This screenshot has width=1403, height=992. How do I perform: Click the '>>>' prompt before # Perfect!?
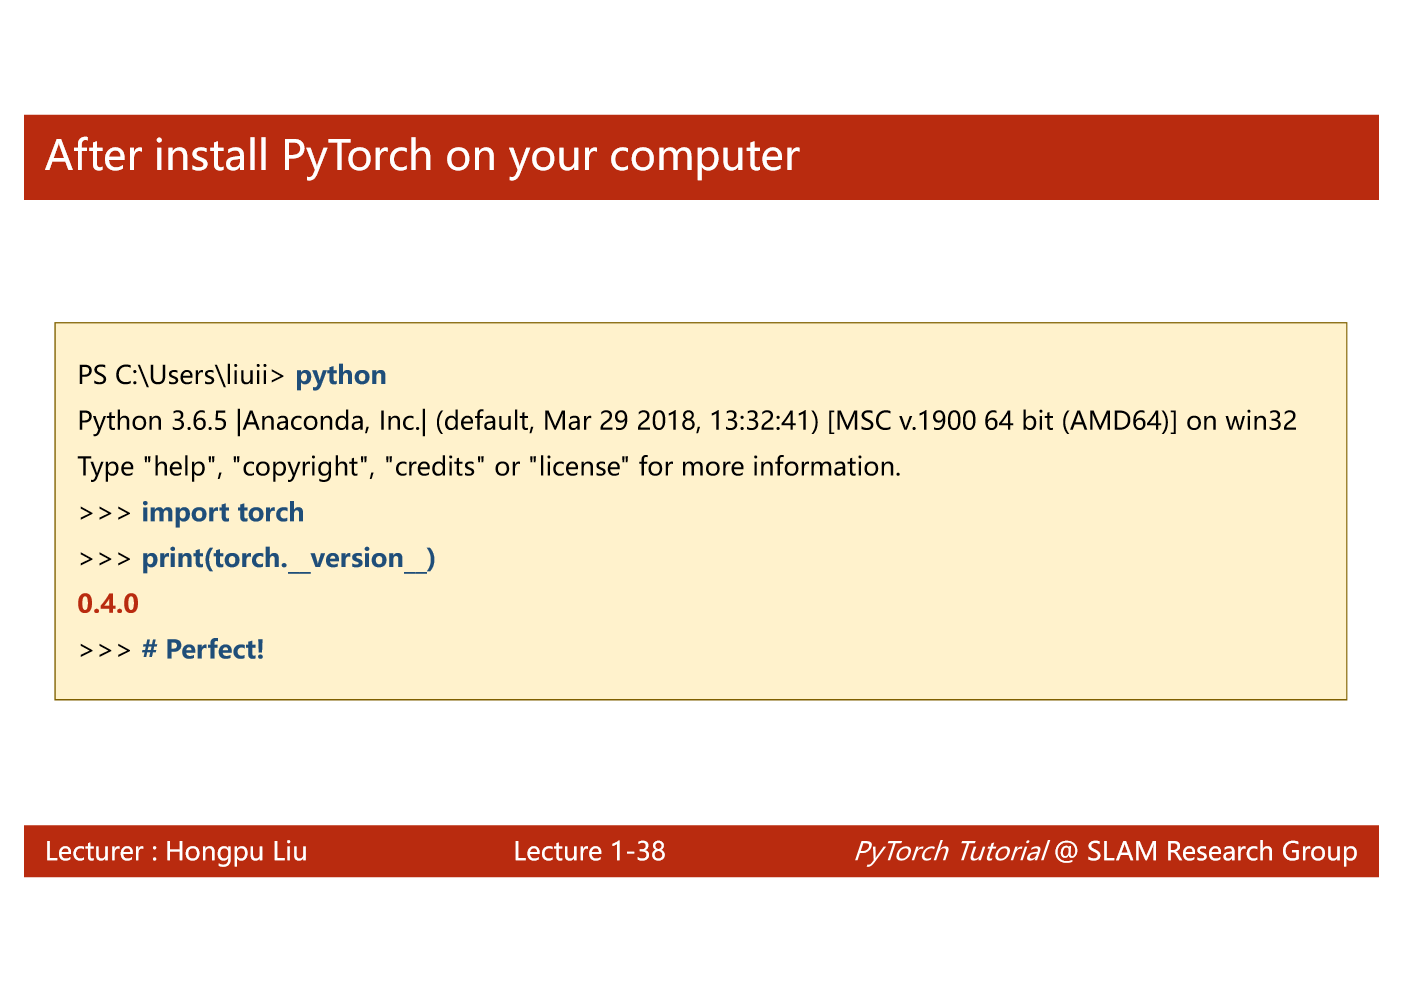point(105,651)
